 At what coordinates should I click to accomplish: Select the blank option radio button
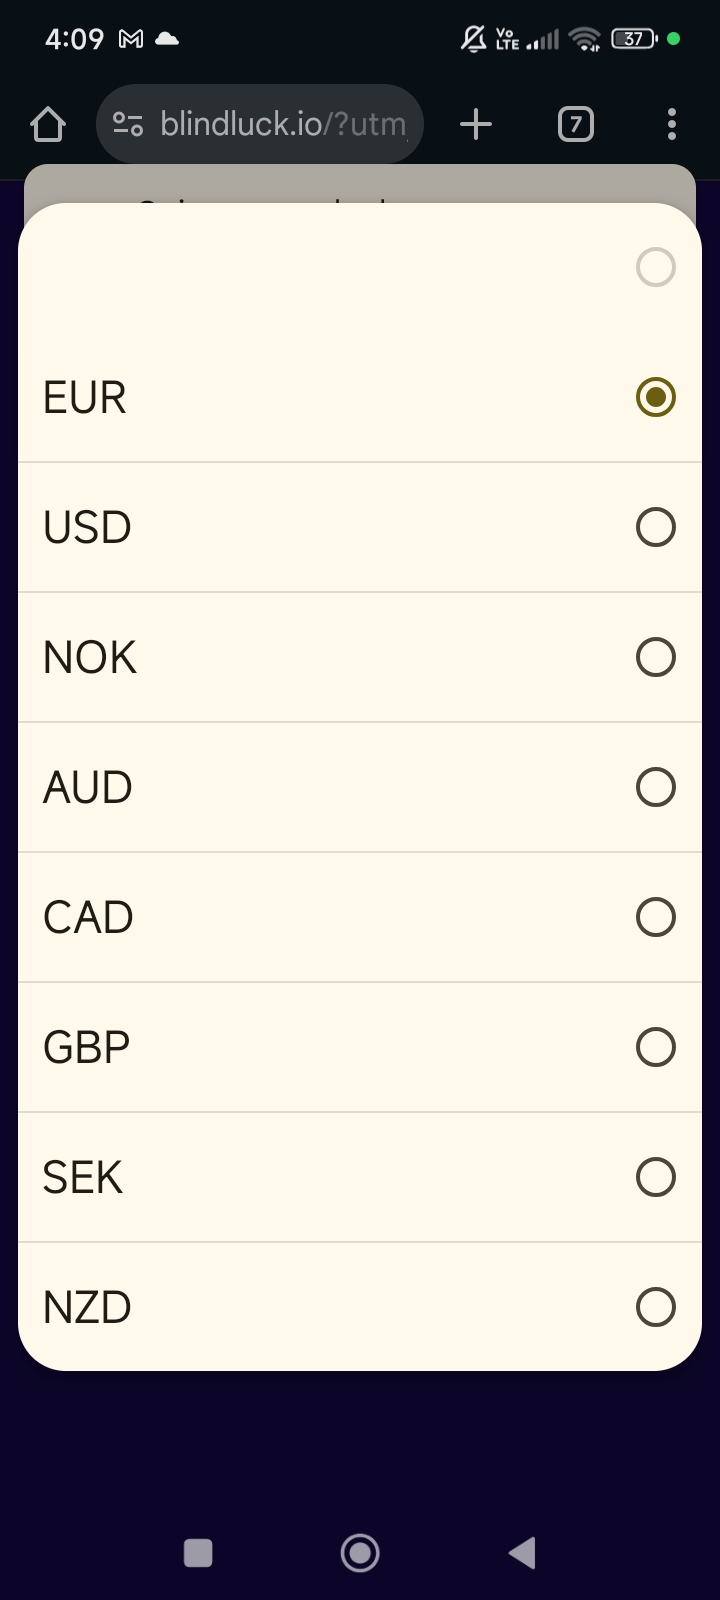point(655,267)
